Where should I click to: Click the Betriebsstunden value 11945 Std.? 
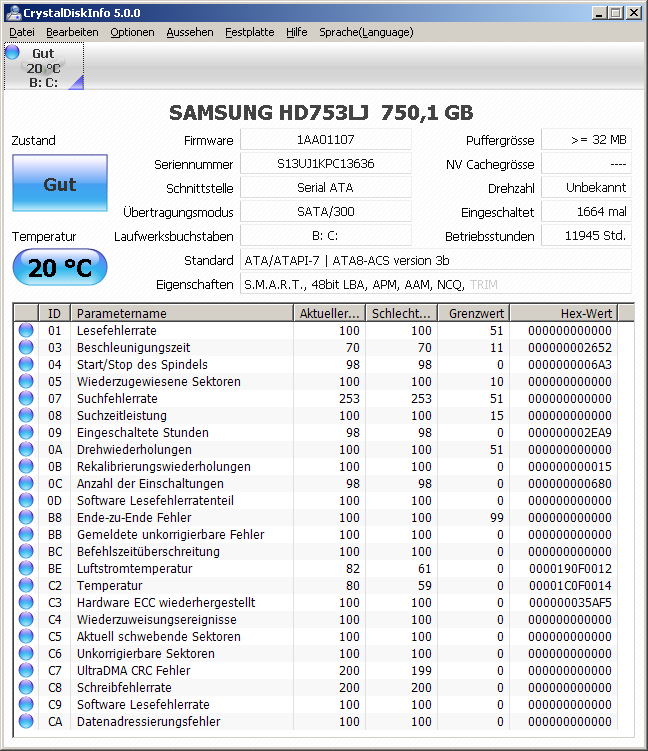click(587, 236)
